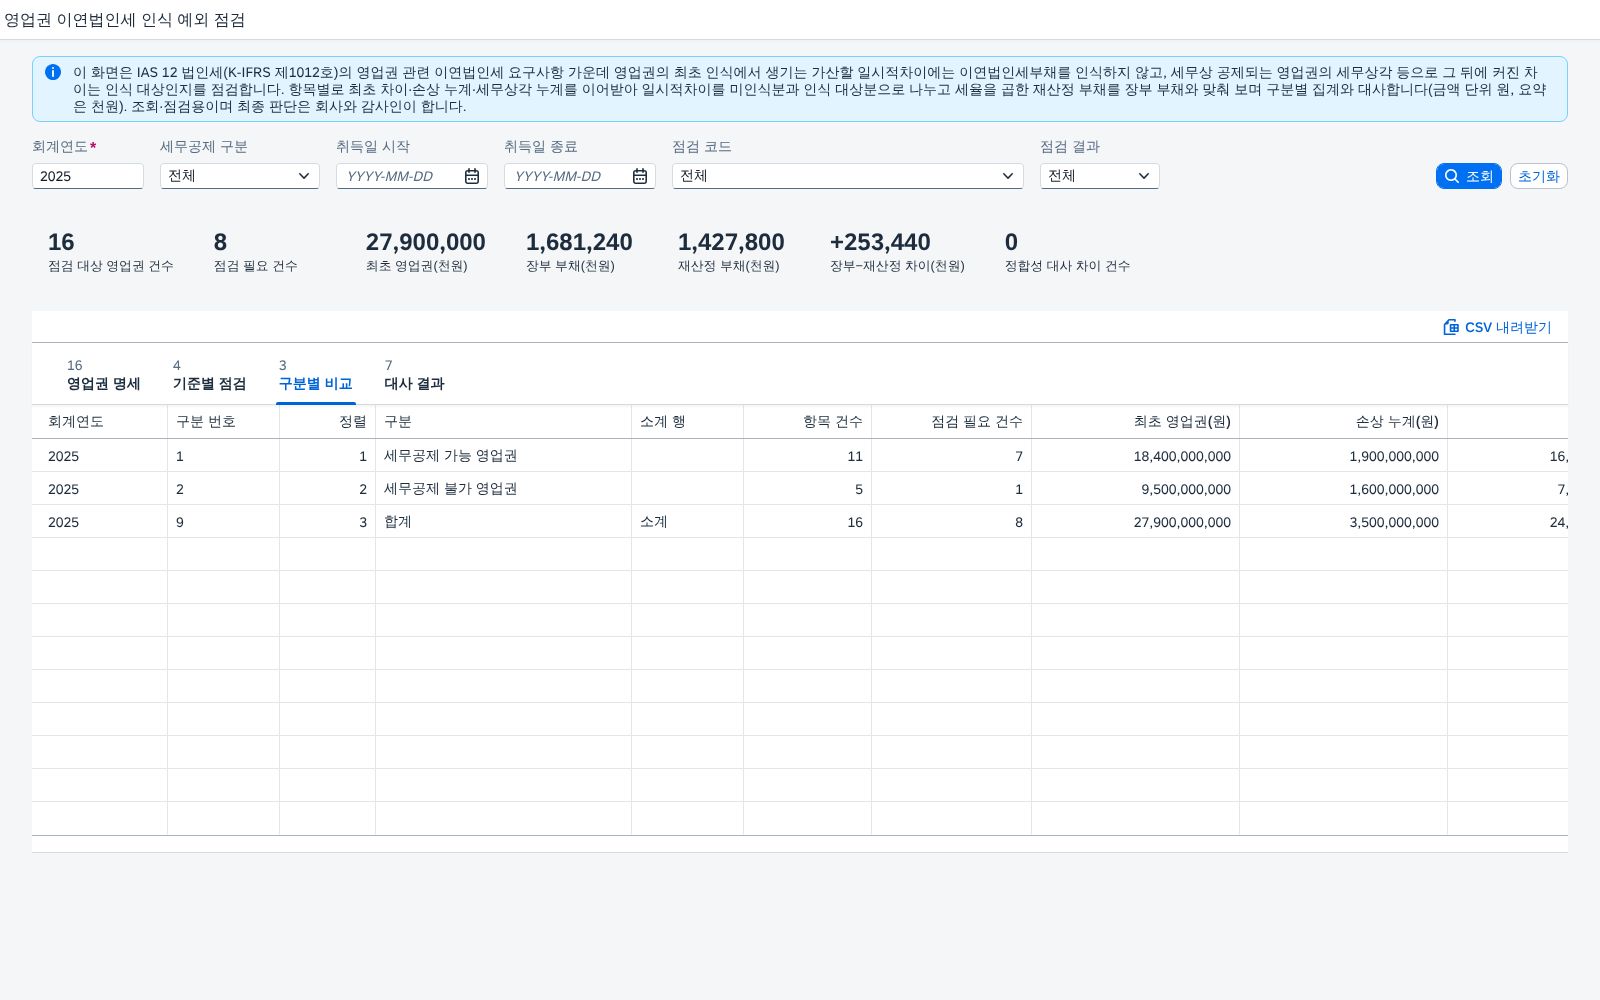Click the 9,500,000,000 value cell

point(1136,489)
